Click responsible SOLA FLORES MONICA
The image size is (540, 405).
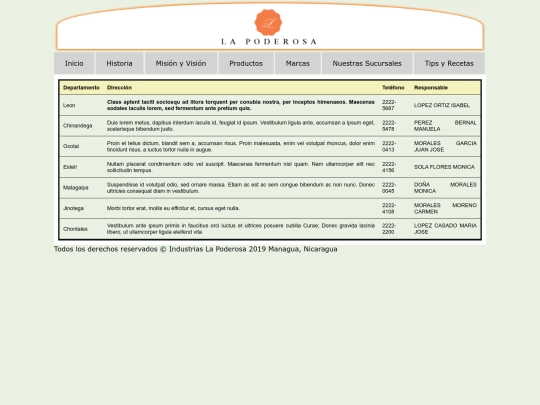click(444, 167)
